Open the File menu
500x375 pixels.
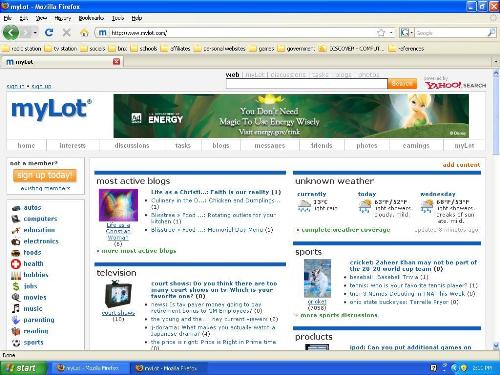(x=8, y=18)
